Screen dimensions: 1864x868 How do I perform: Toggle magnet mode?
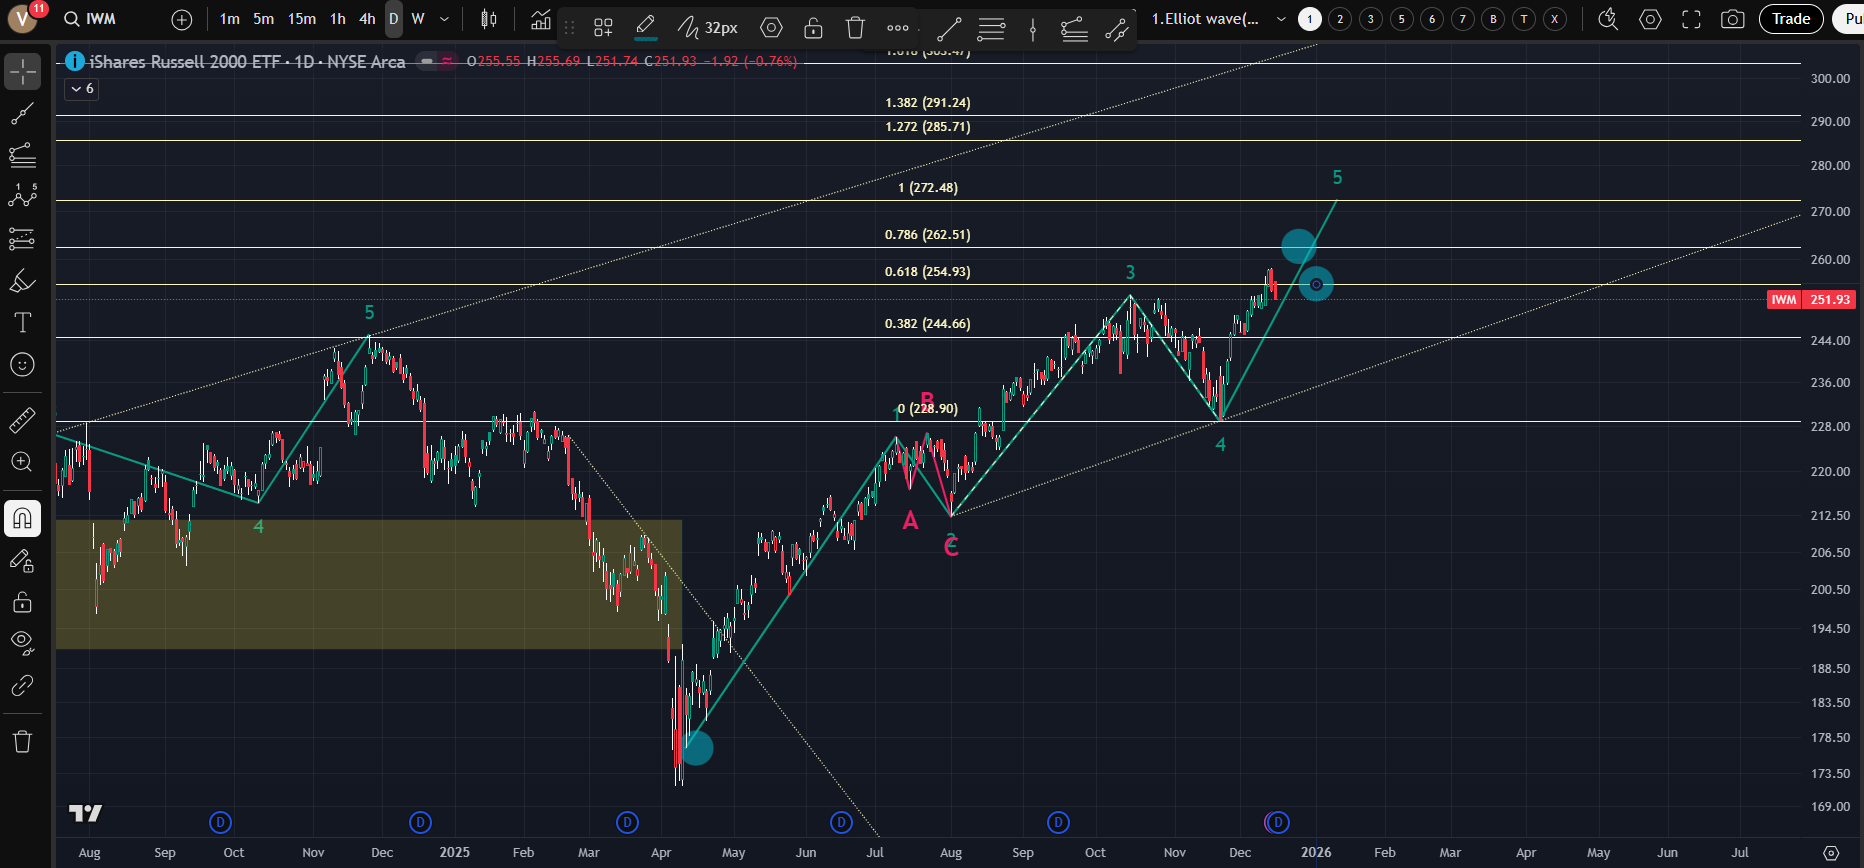click(x=22, y=518)
